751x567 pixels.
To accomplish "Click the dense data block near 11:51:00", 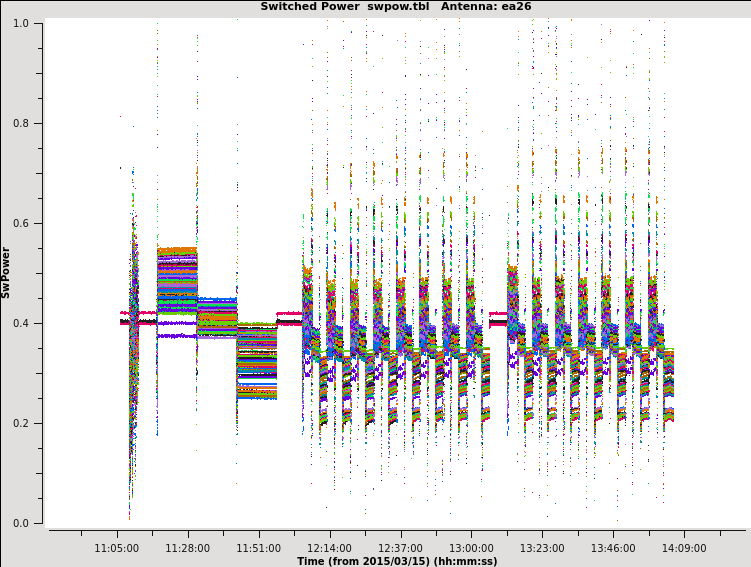I will tap(257, 360).
